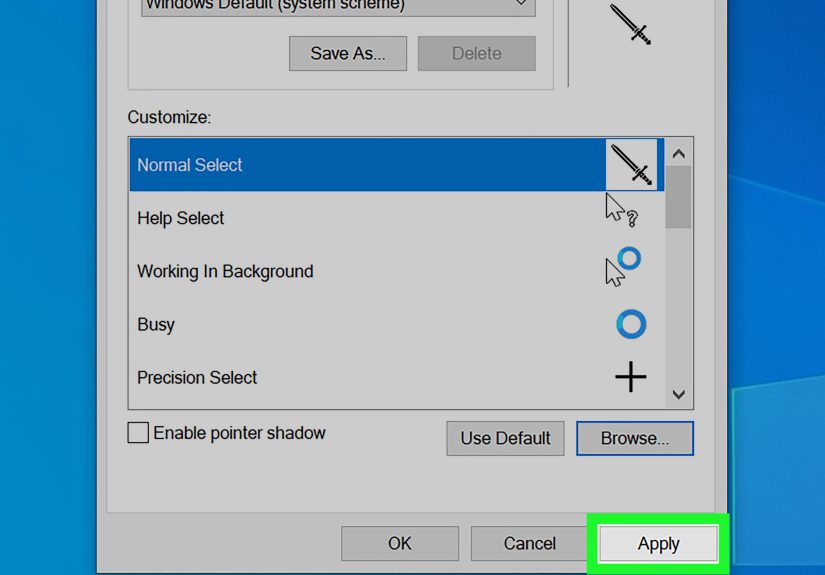Select the Help Select row

397,218
